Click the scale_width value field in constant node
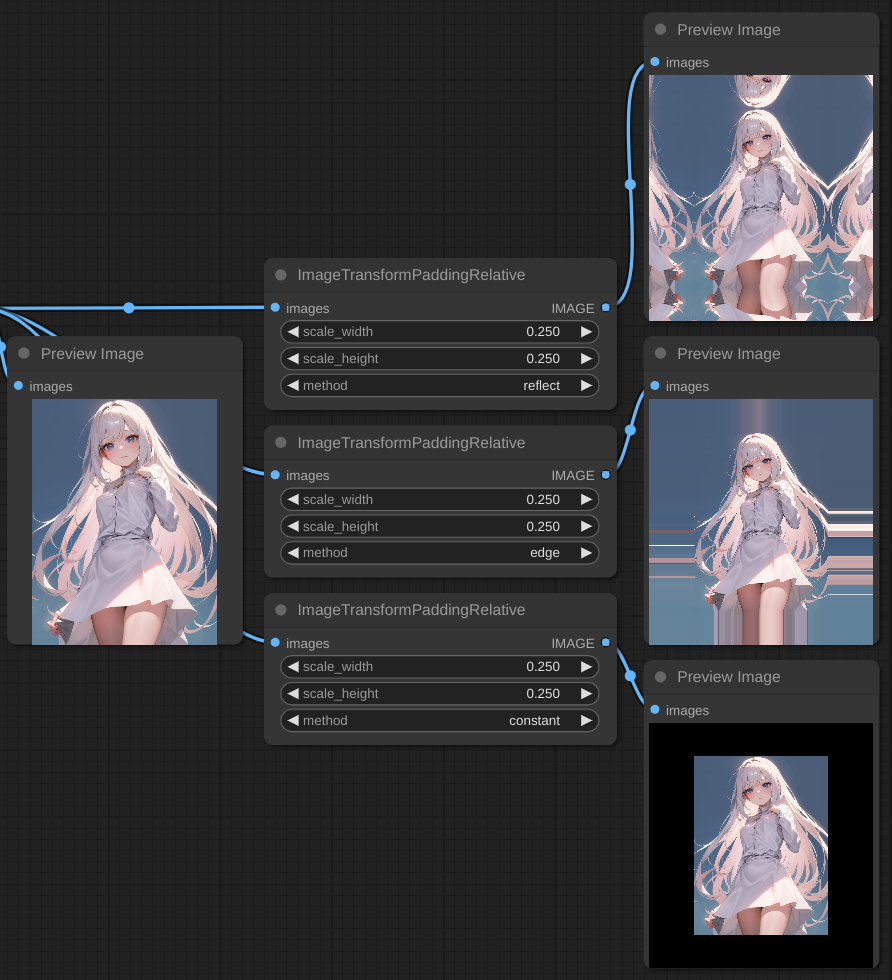This screenshot has width=892, height=980. [x=440, y=667]
